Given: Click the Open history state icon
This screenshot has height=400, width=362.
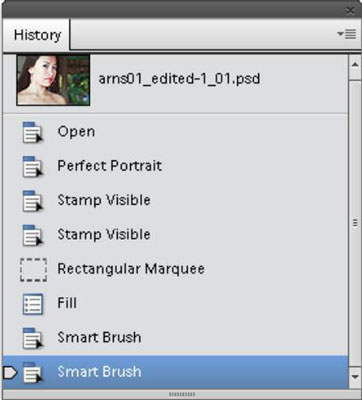Looking at the screenshot, I should coord(33,132).
